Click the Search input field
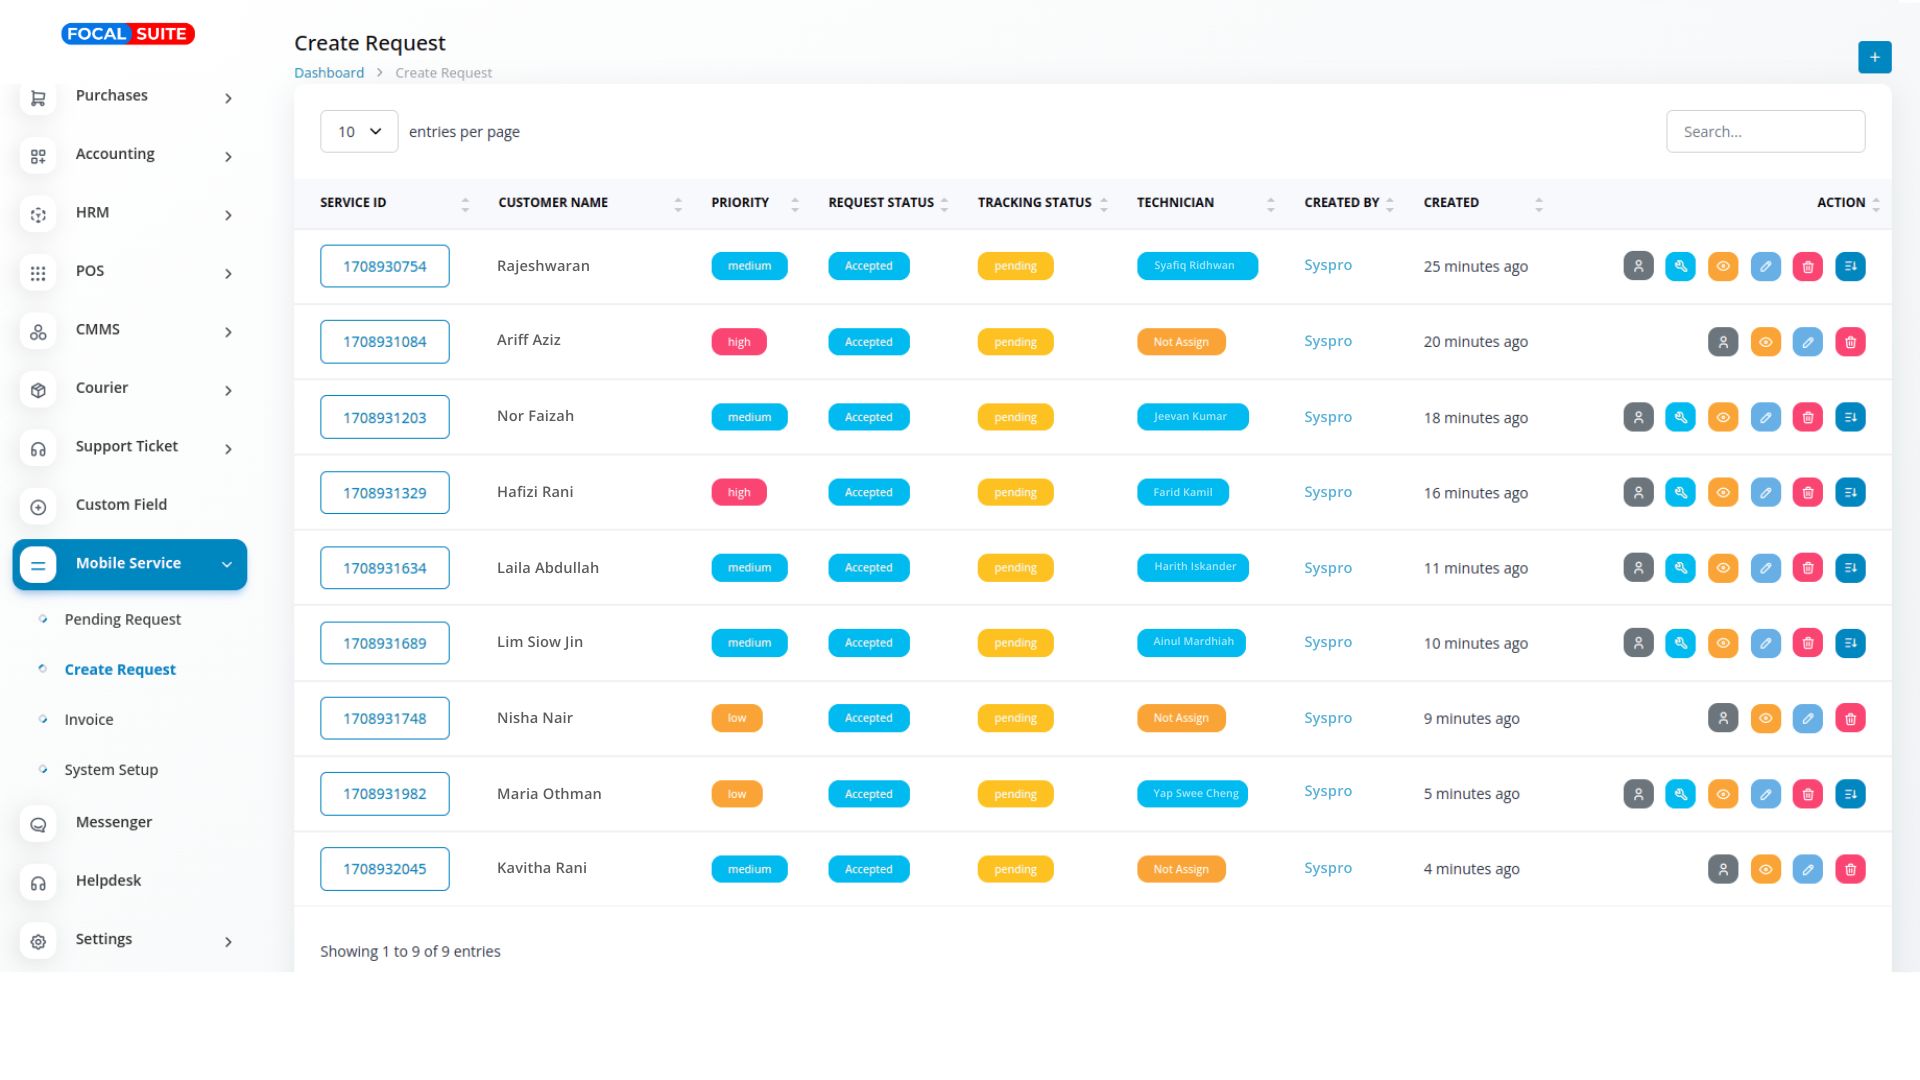 click(x=1764, y=131)
